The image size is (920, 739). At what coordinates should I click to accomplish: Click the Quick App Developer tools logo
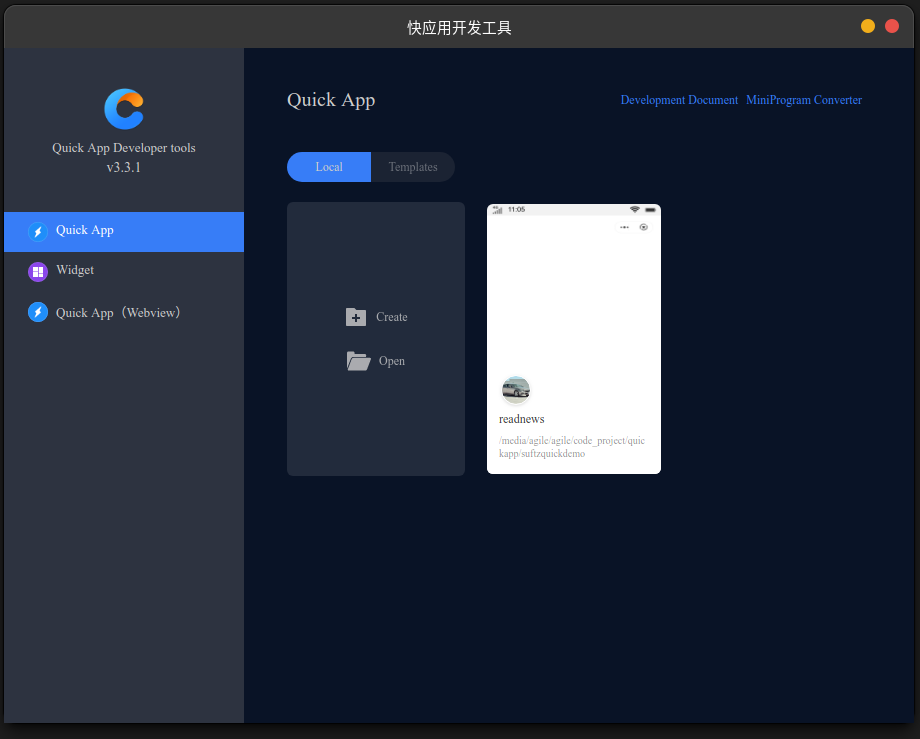(124, 109)
